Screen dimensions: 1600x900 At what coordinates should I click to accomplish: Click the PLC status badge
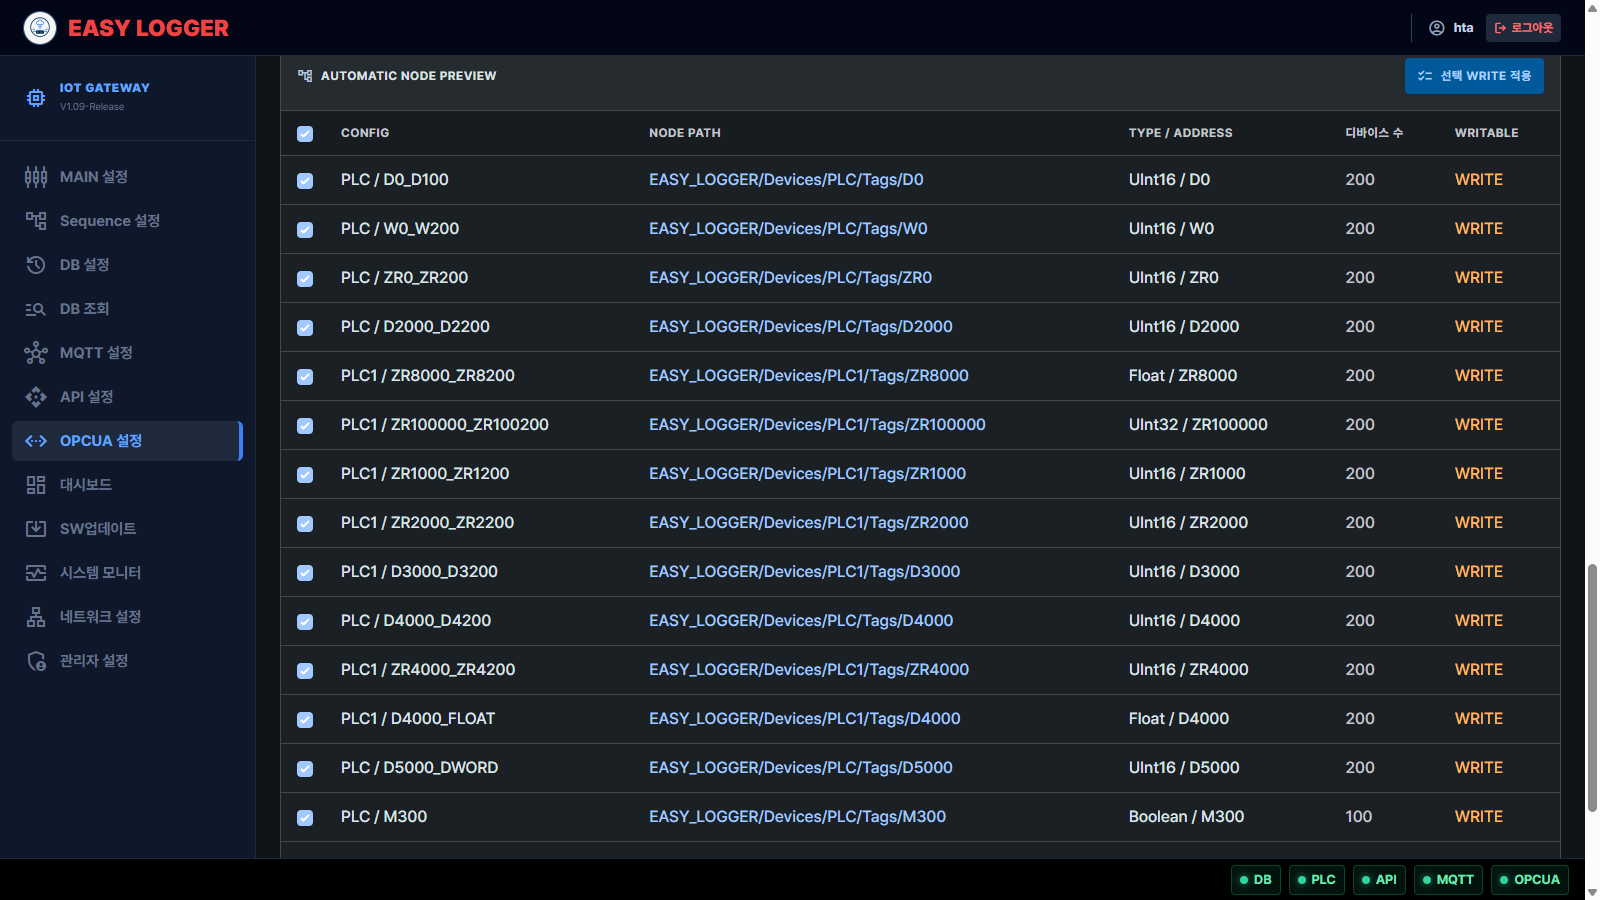coord(1317,880)
